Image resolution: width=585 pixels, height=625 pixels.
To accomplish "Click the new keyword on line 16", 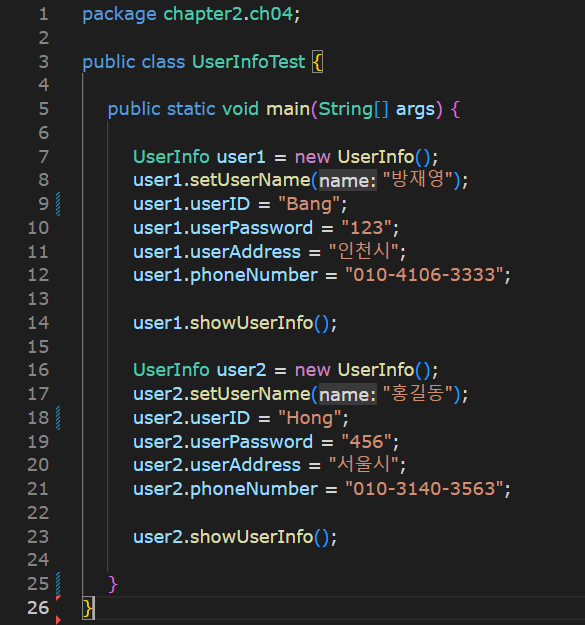I will [313, 370].
